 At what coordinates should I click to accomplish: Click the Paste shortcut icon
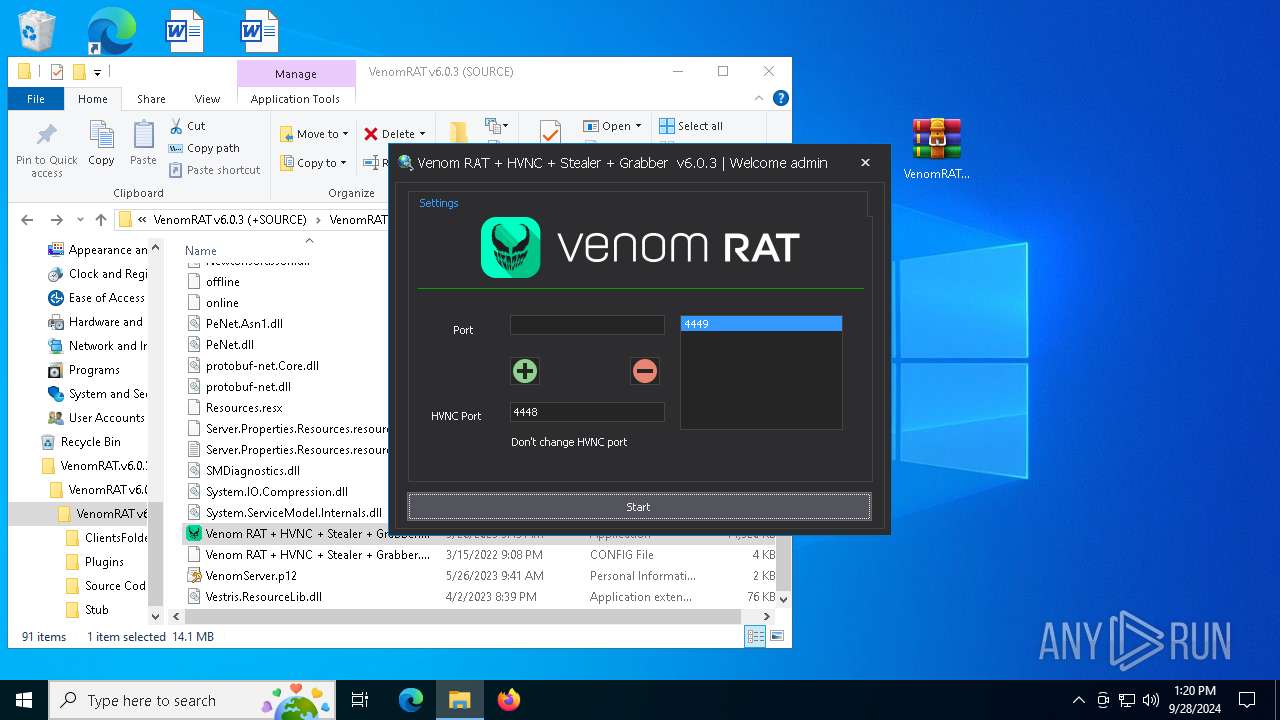176,170
